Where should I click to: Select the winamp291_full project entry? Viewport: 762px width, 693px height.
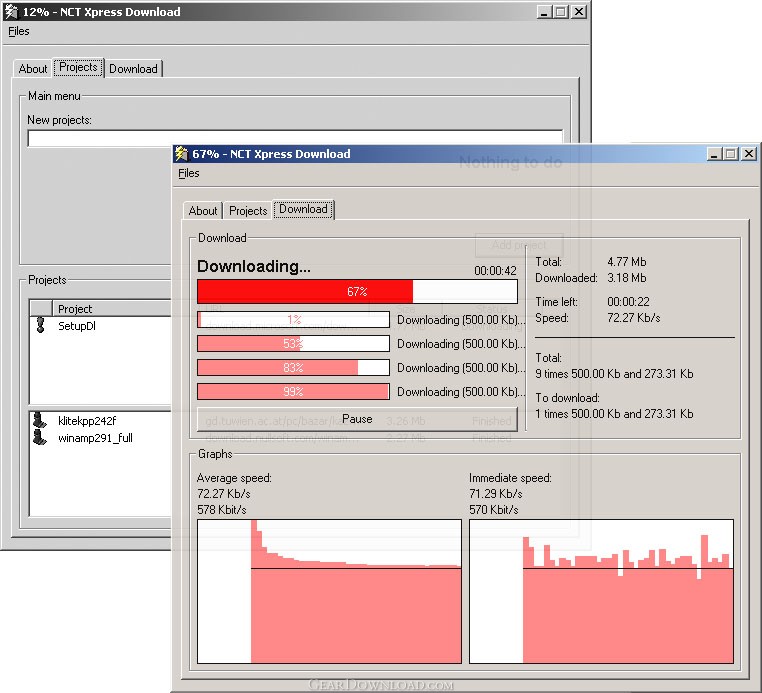coord(101,438)
